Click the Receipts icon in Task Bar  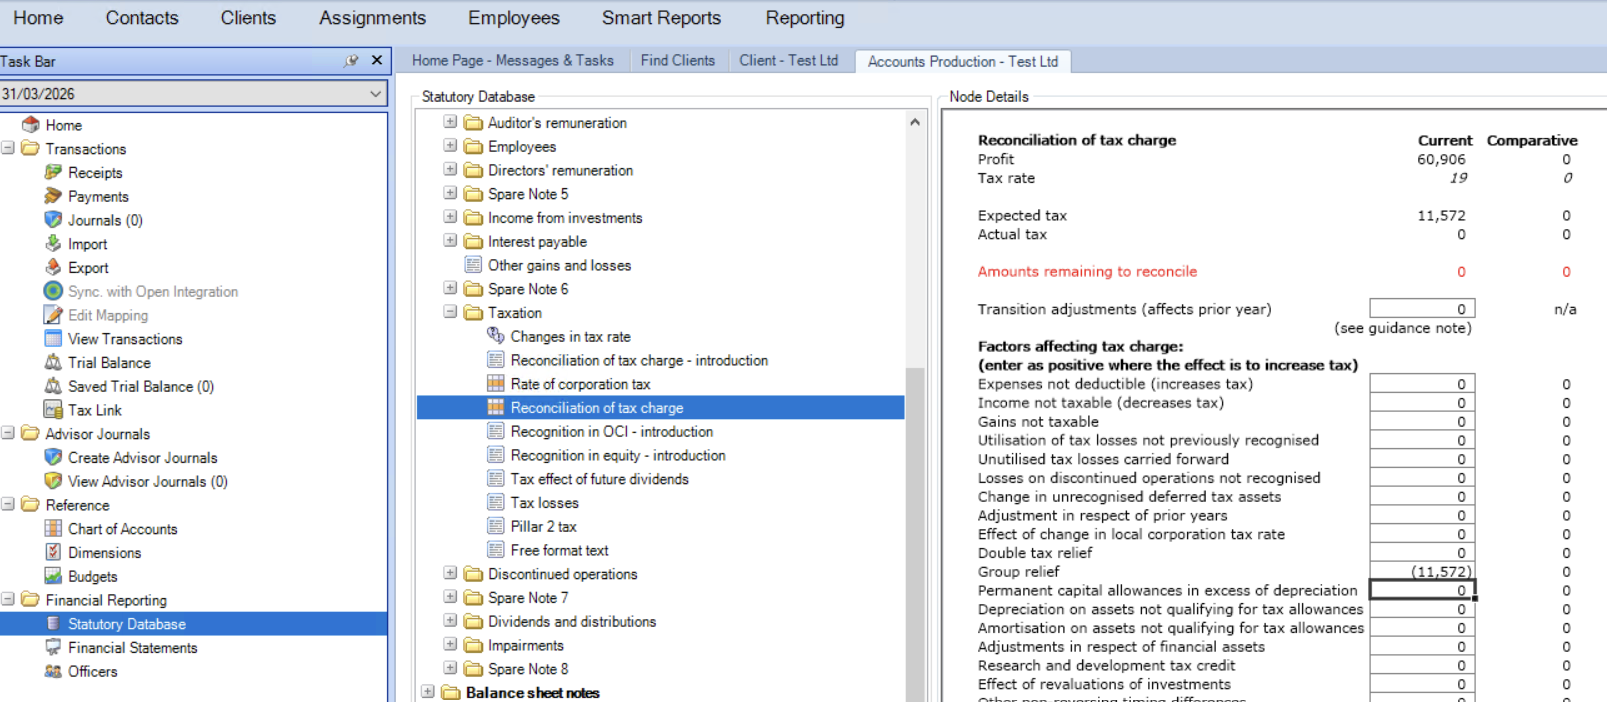[53, 172]
